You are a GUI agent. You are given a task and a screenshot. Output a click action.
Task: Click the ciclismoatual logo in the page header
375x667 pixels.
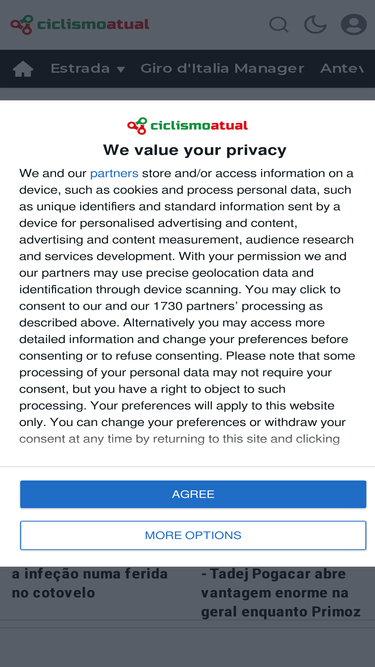point(80,24)
